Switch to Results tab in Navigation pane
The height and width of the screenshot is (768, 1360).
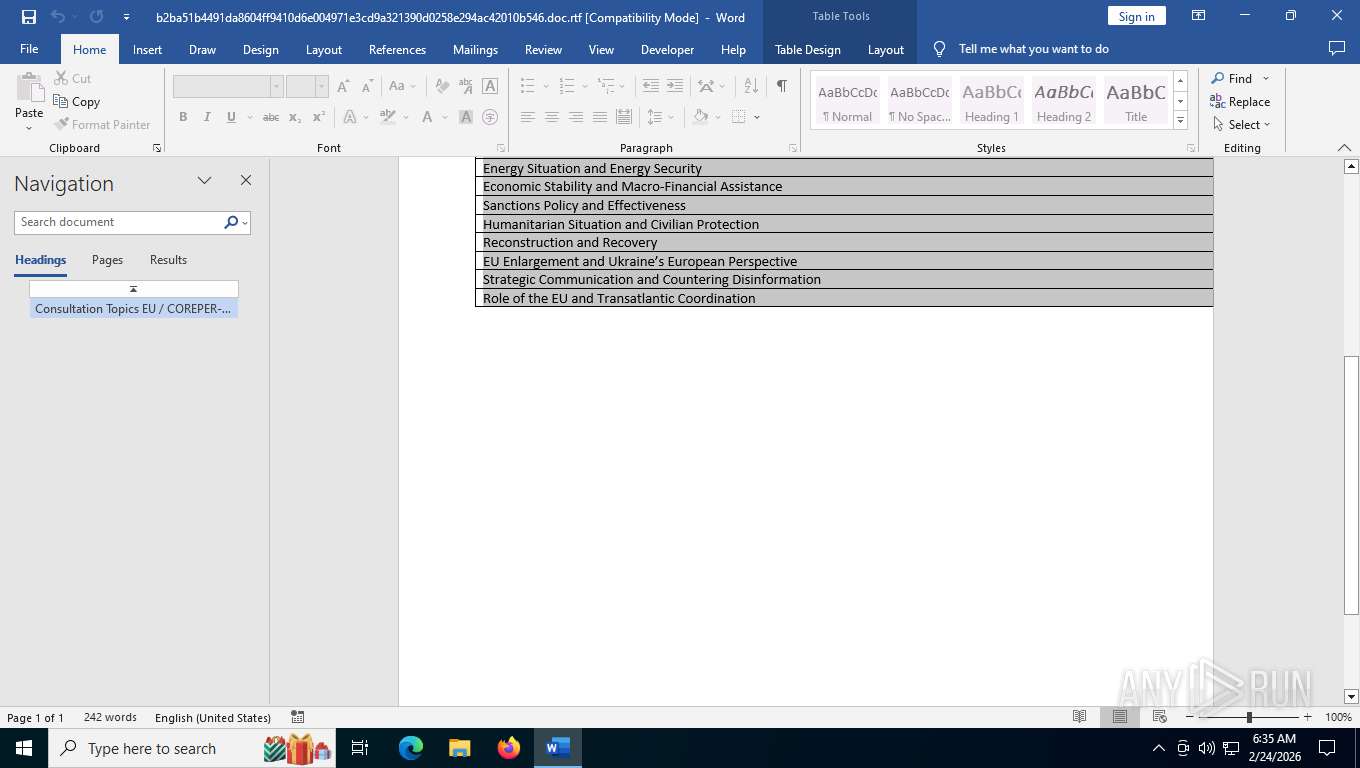tap(168, 260)
